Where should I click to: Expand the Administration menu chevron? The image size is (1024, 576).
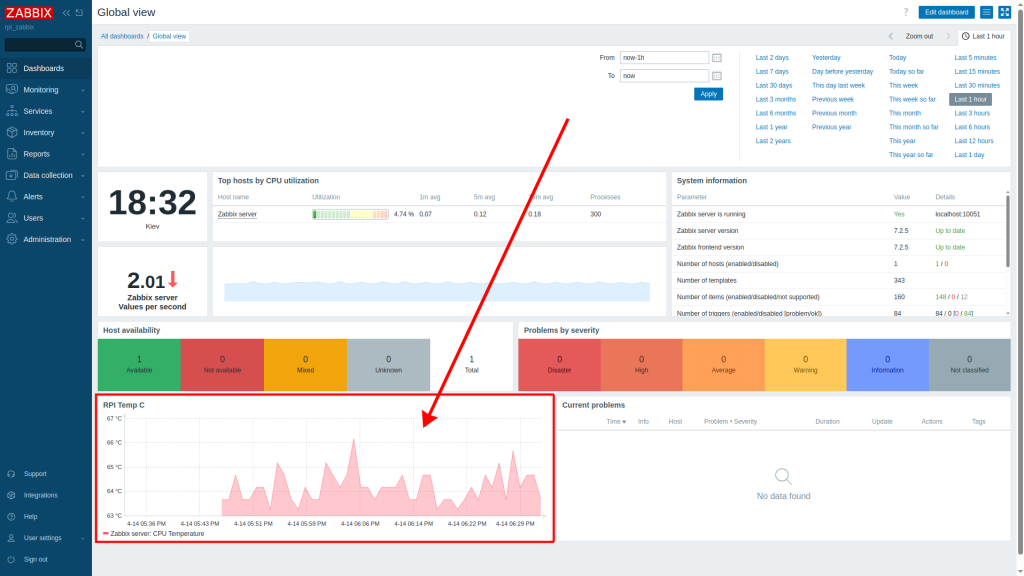pyautogui.click(x=83, y=240)
